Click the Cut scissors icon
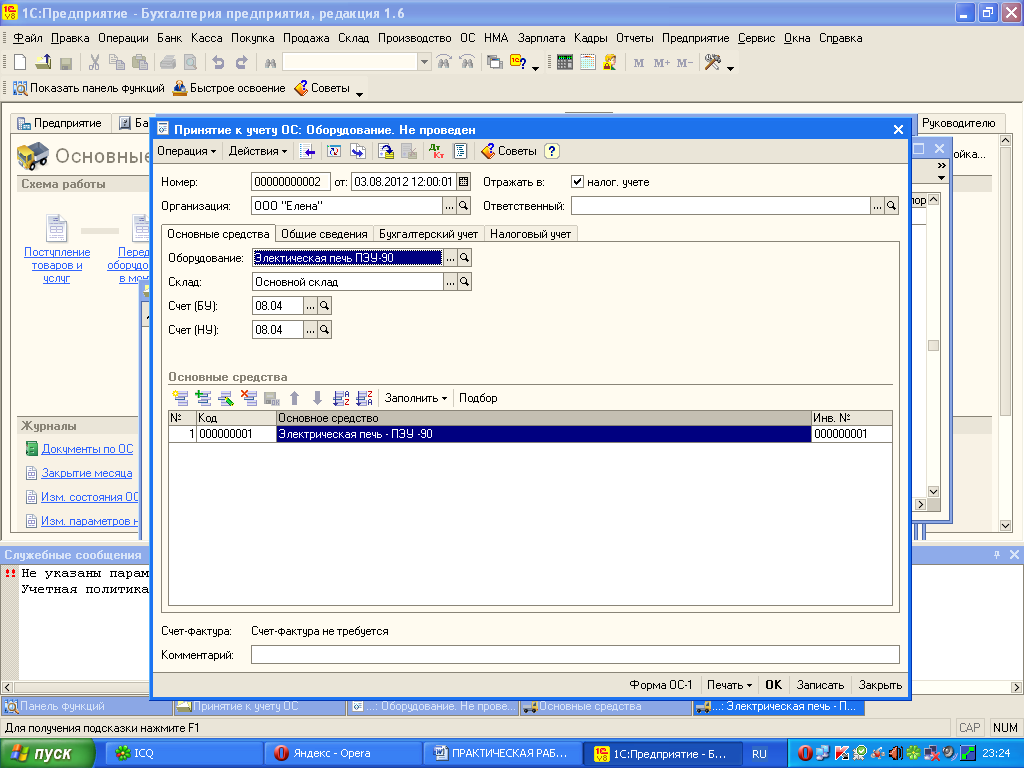 coord(94,63)
